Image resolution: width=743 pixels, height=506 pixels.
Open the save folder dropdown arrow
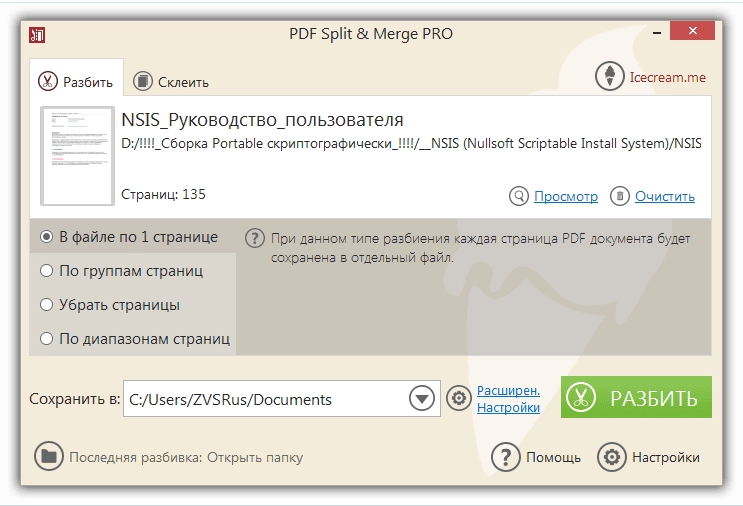[422, 398]
